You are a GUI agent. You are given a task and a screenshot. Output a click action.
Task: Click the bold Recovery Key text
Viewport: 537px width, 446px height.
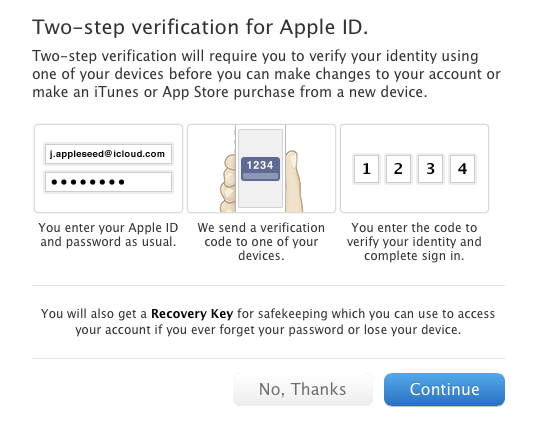[192, 314]
